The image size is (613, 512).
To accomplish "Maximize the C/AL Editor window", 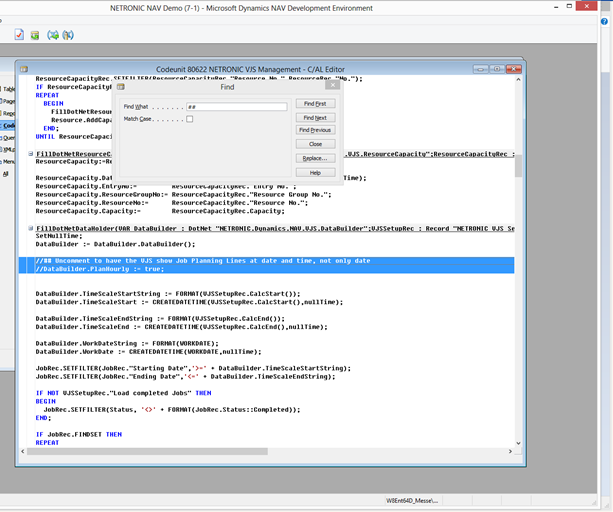I will 497,69.
